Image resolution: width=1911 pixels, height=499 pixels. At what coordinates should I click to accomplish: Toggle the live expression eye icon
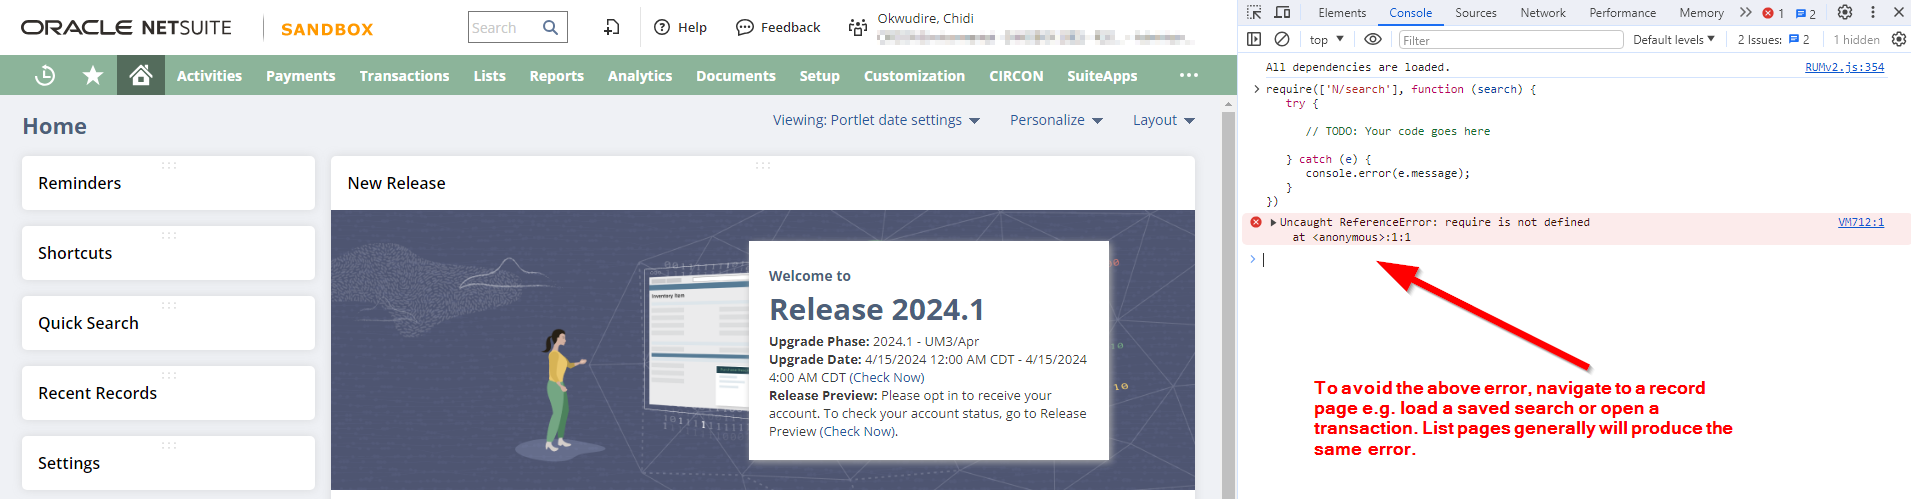(x=1373, y=39)
